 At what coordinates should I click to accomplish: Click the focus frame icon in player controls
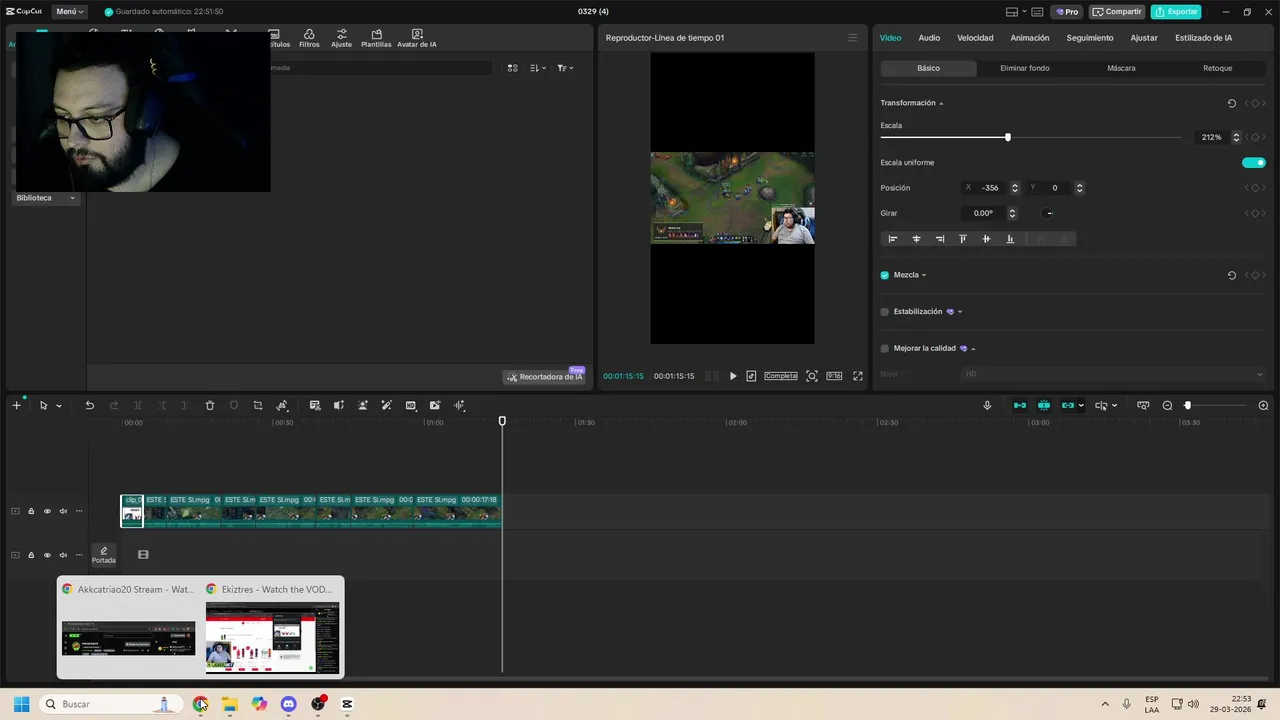[x=812, y=376]
